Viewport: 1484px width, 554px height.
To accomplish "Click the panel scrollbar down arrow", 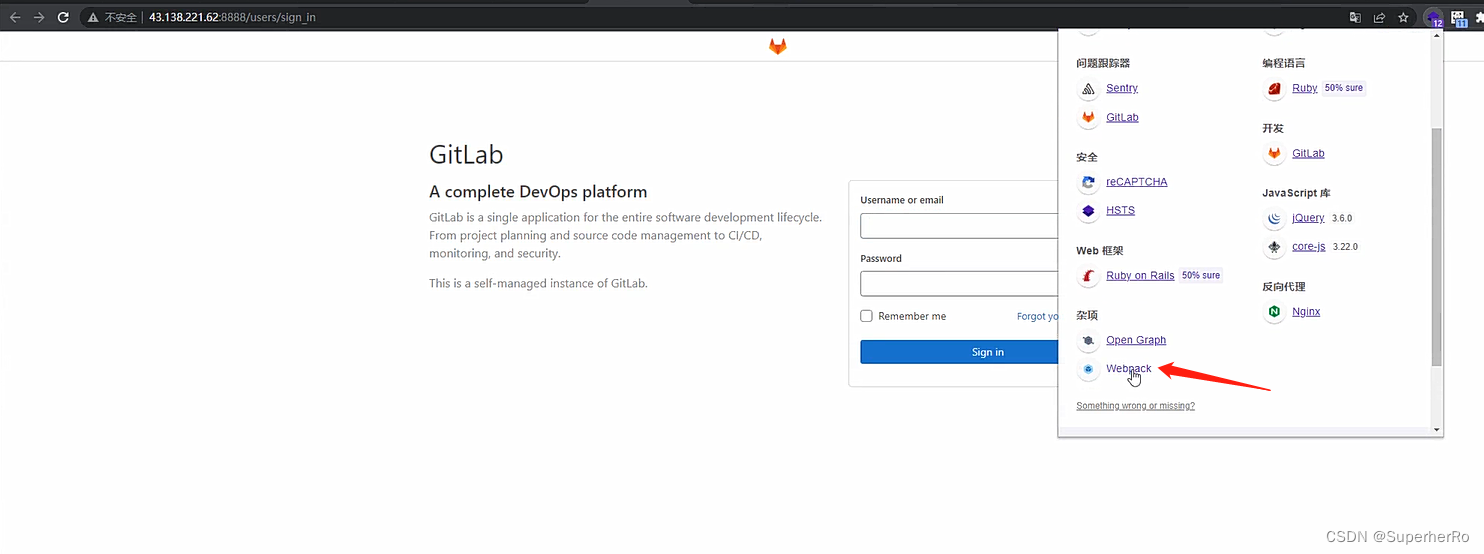I will [1437, 430].
